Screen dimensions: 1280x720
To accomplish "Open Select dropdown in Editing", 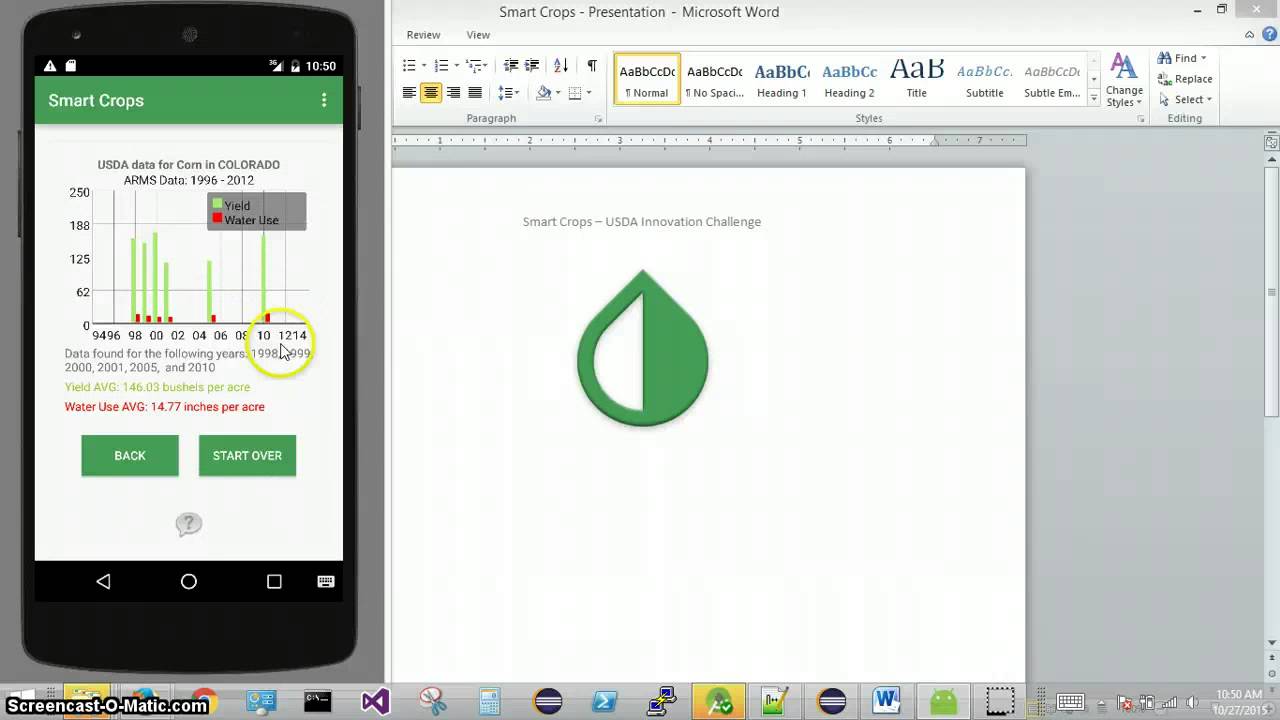I will tap(1185, 99).
